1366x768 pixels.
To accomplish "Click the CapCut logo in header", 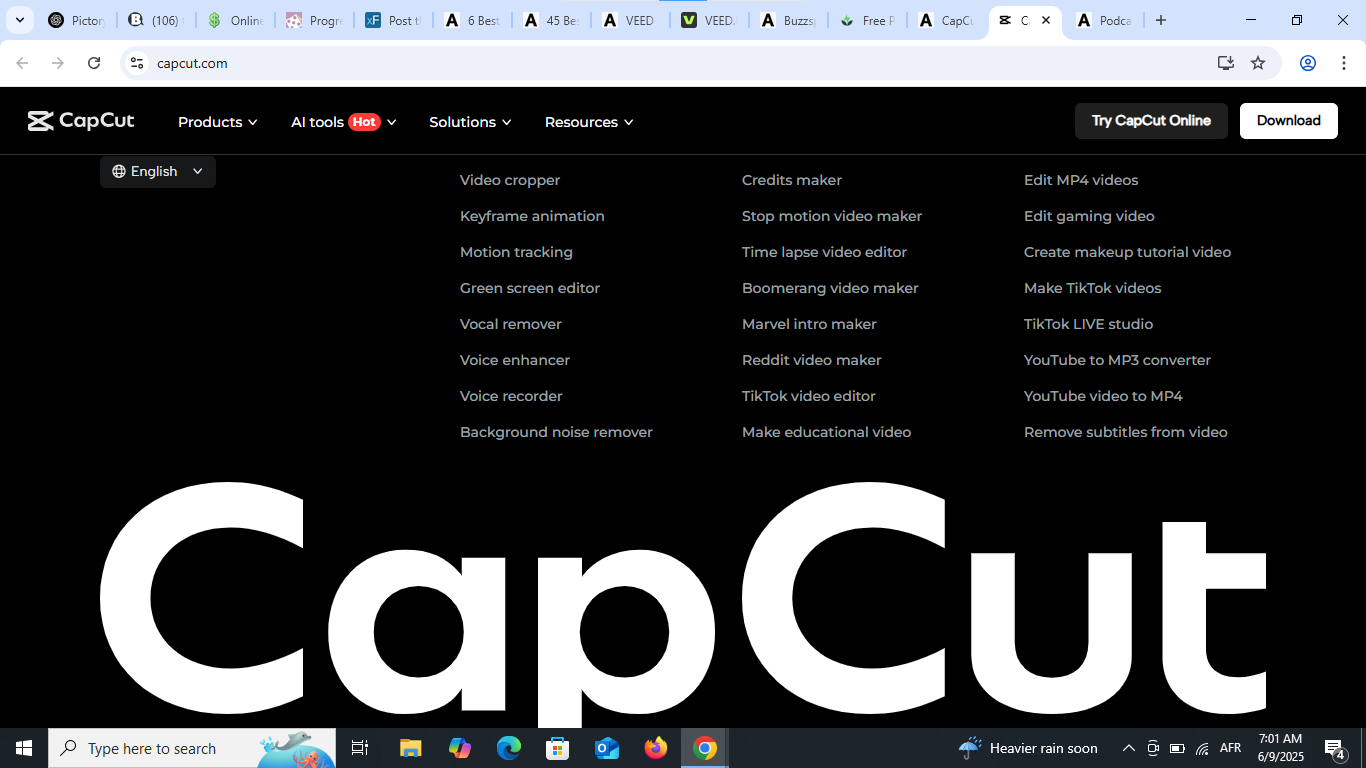I will [x=81, y=121].
